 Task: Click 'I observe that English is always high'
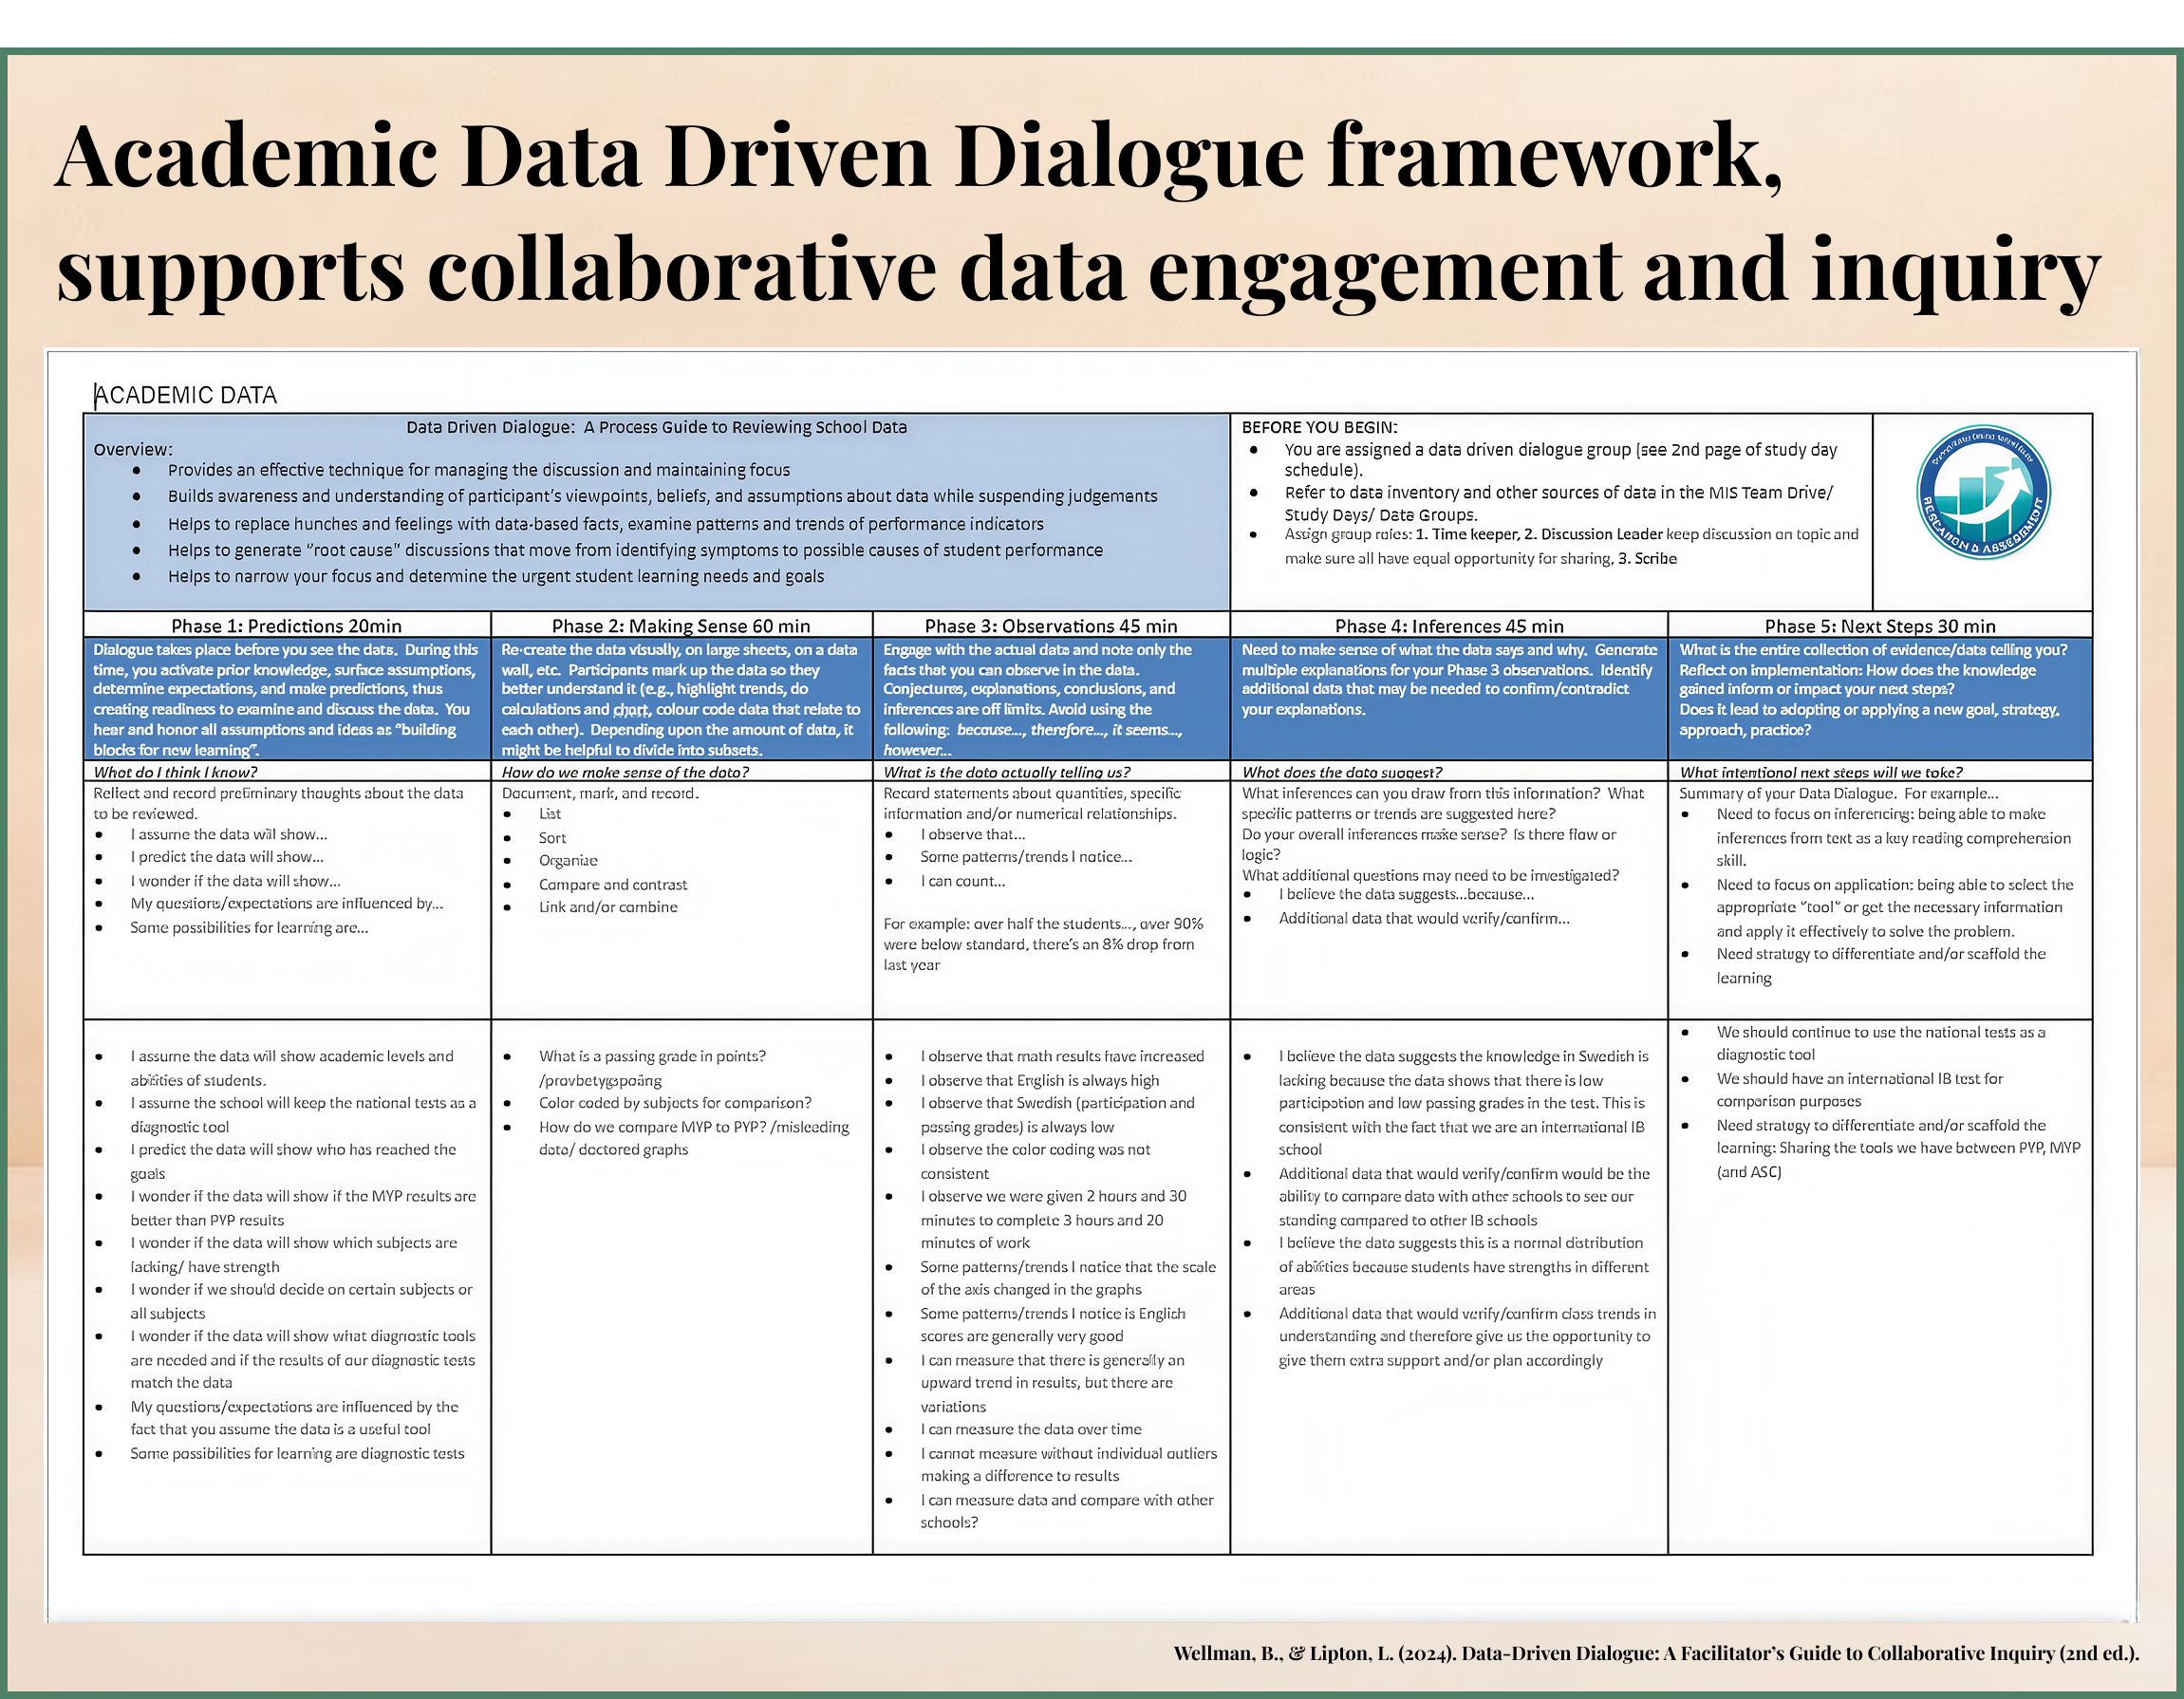pos(1040,1080)
